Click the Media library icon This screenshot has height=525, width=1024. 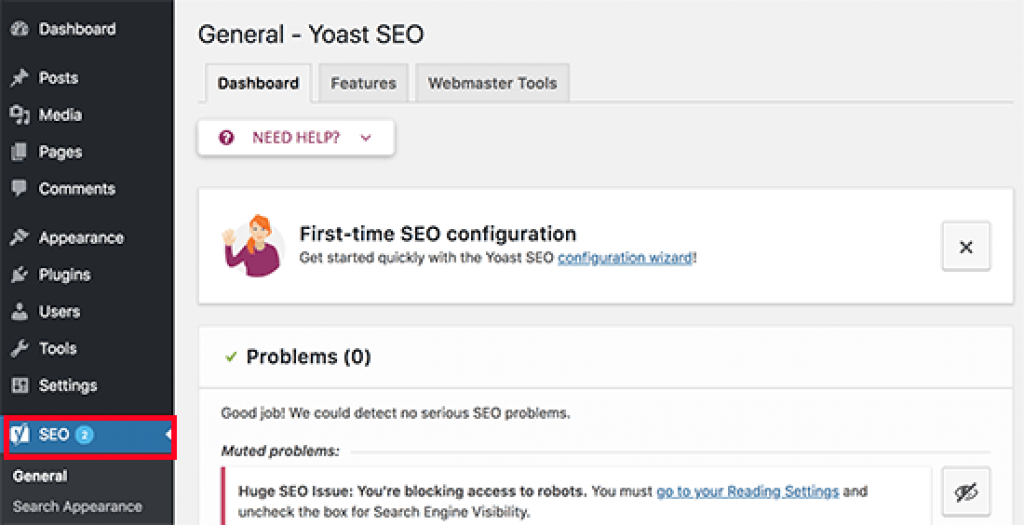(19, 115)
